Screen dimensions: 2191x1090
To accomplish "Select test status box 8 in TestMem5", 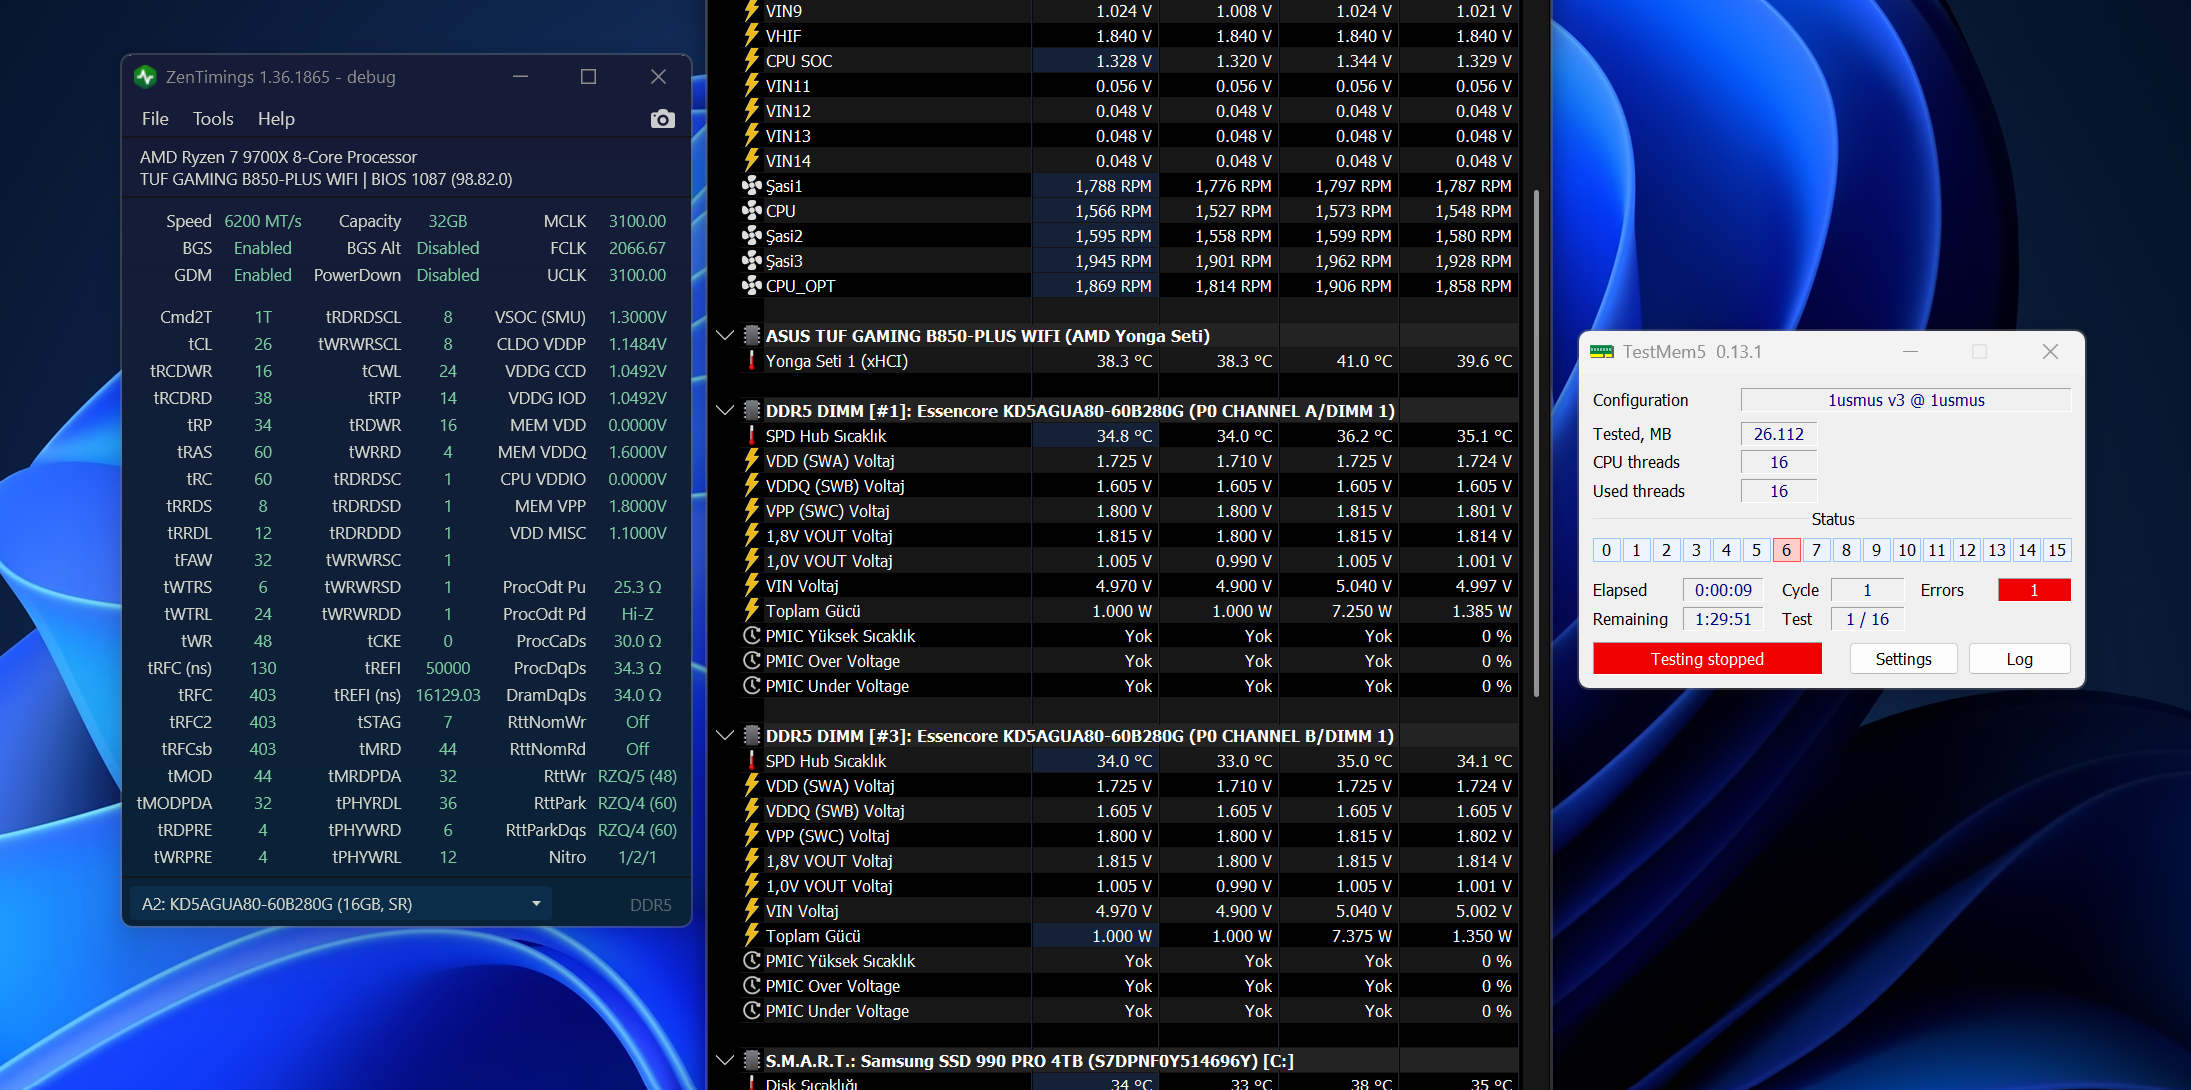I will click(1846, 550).
